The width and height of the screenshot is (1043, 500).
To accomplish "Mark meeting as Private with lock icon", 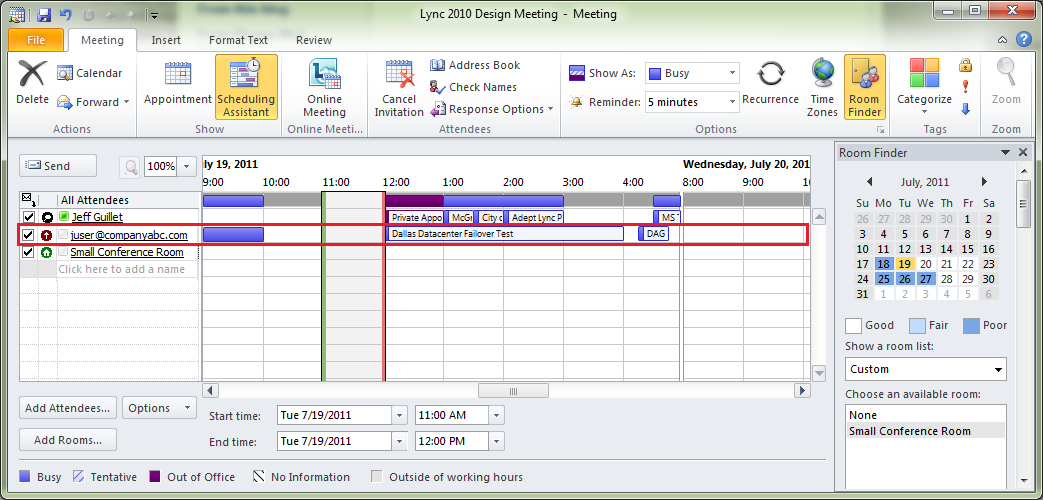I will (x=965, y=65).
